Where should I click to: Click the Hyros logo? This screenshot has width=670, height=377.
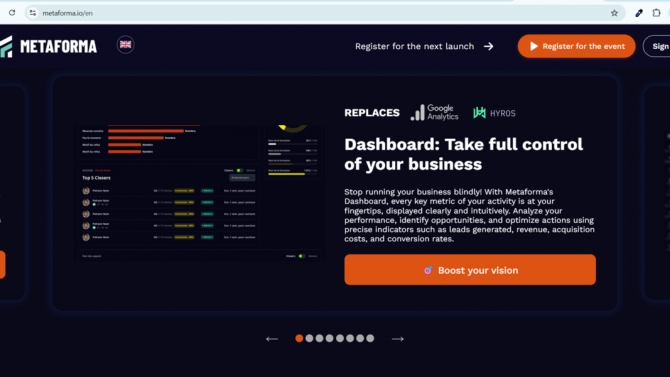494,113
